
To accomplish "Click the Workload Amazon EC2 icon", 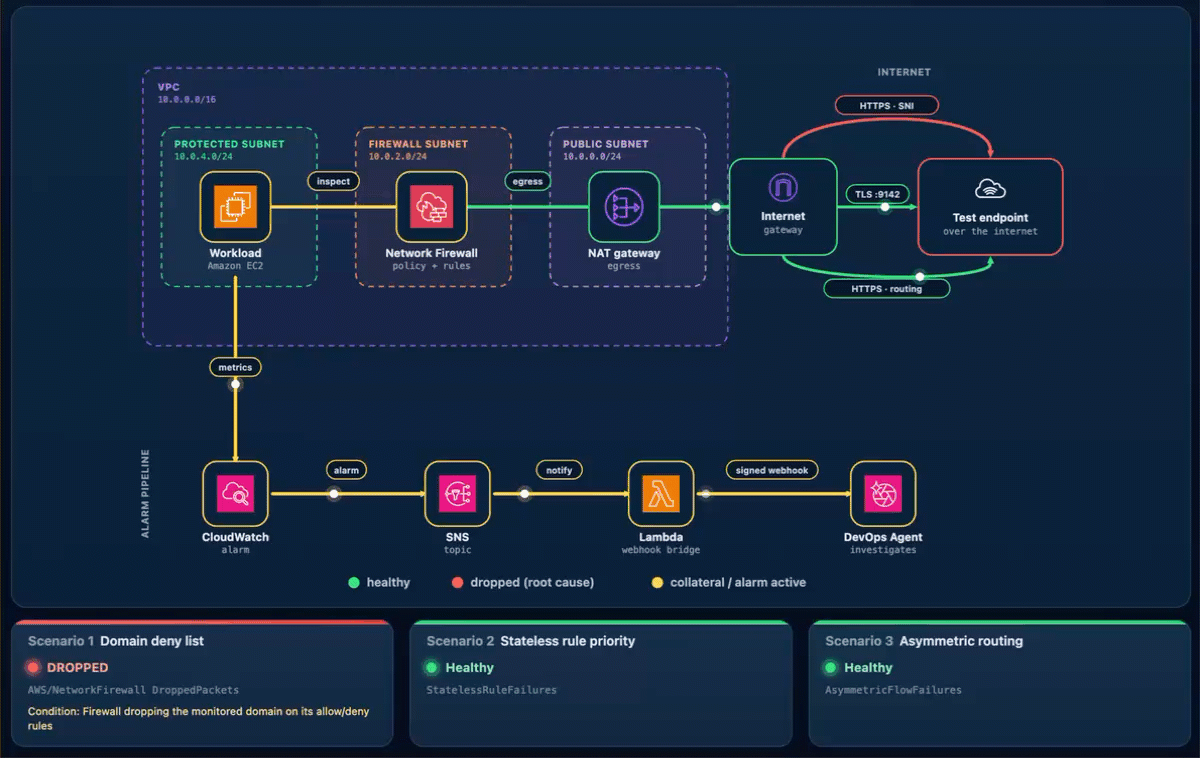I will tap(235, 207).
